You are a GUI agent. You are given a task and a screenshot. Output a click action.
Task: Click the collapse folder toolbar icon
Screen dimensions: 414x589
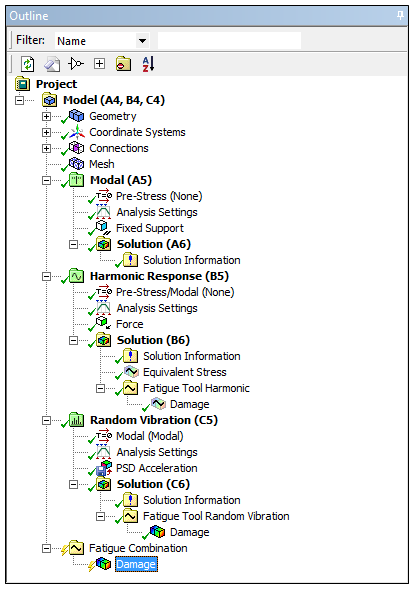pyautogui.click(x=123, y=64)
